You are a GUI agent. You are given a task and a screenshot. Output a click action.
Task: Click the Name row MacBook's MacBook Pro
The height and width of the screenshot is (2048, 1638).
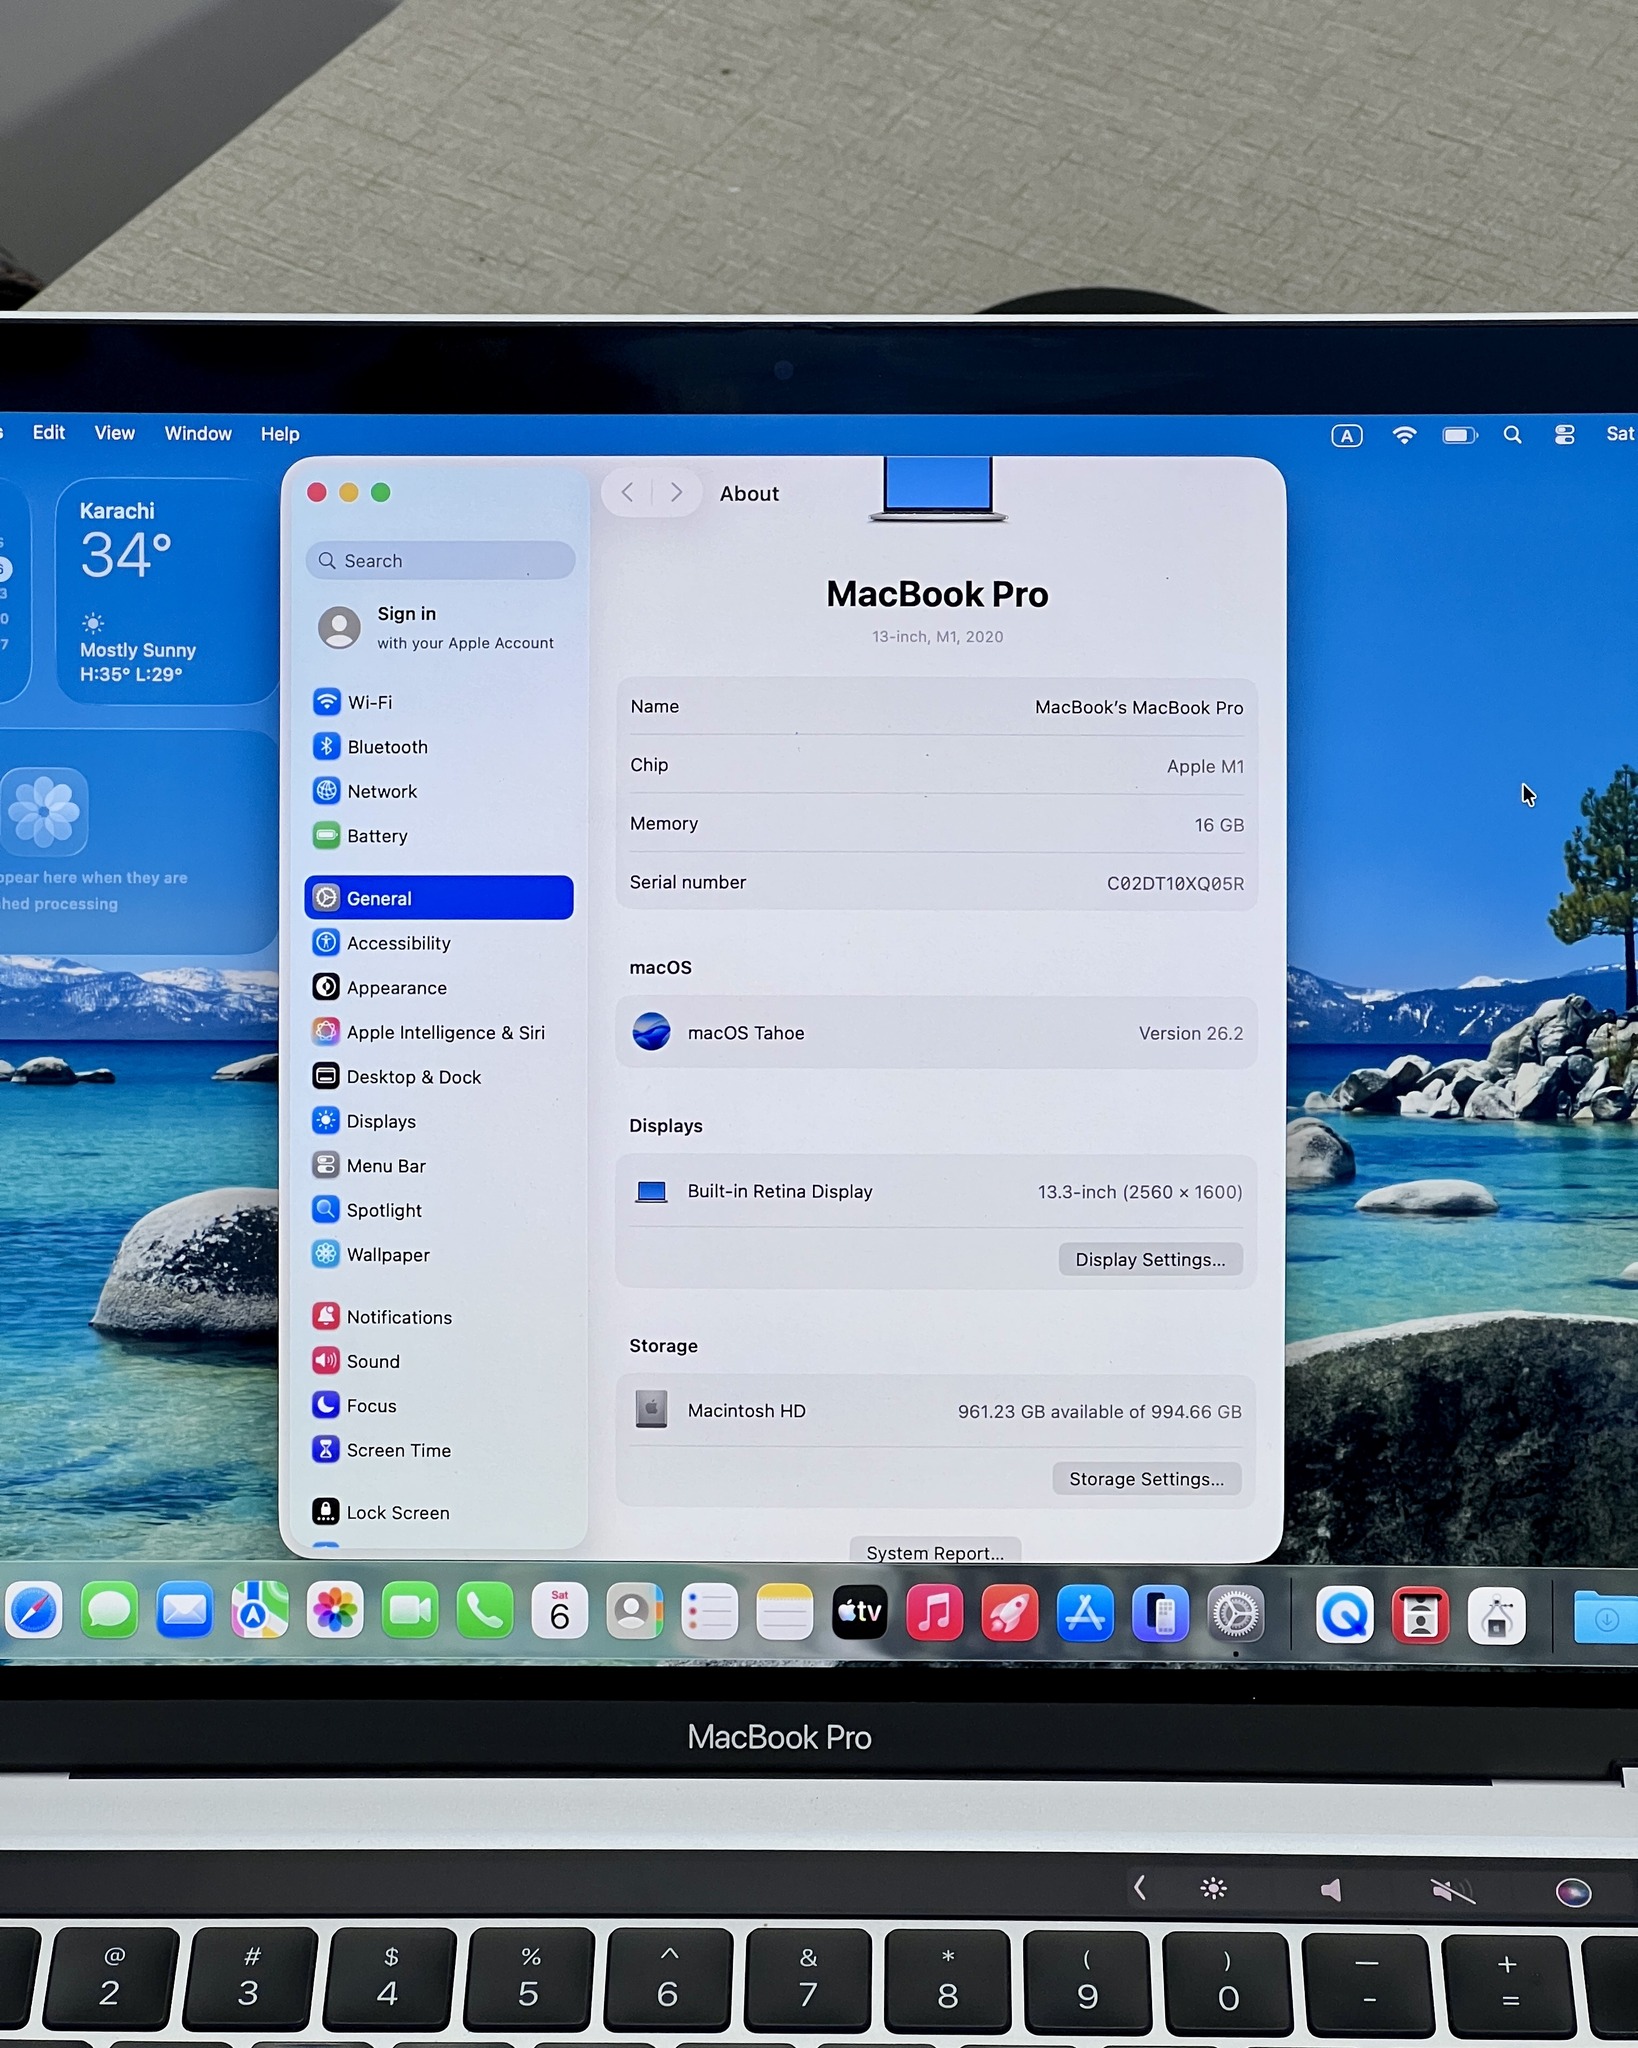(x=936, y=707)
